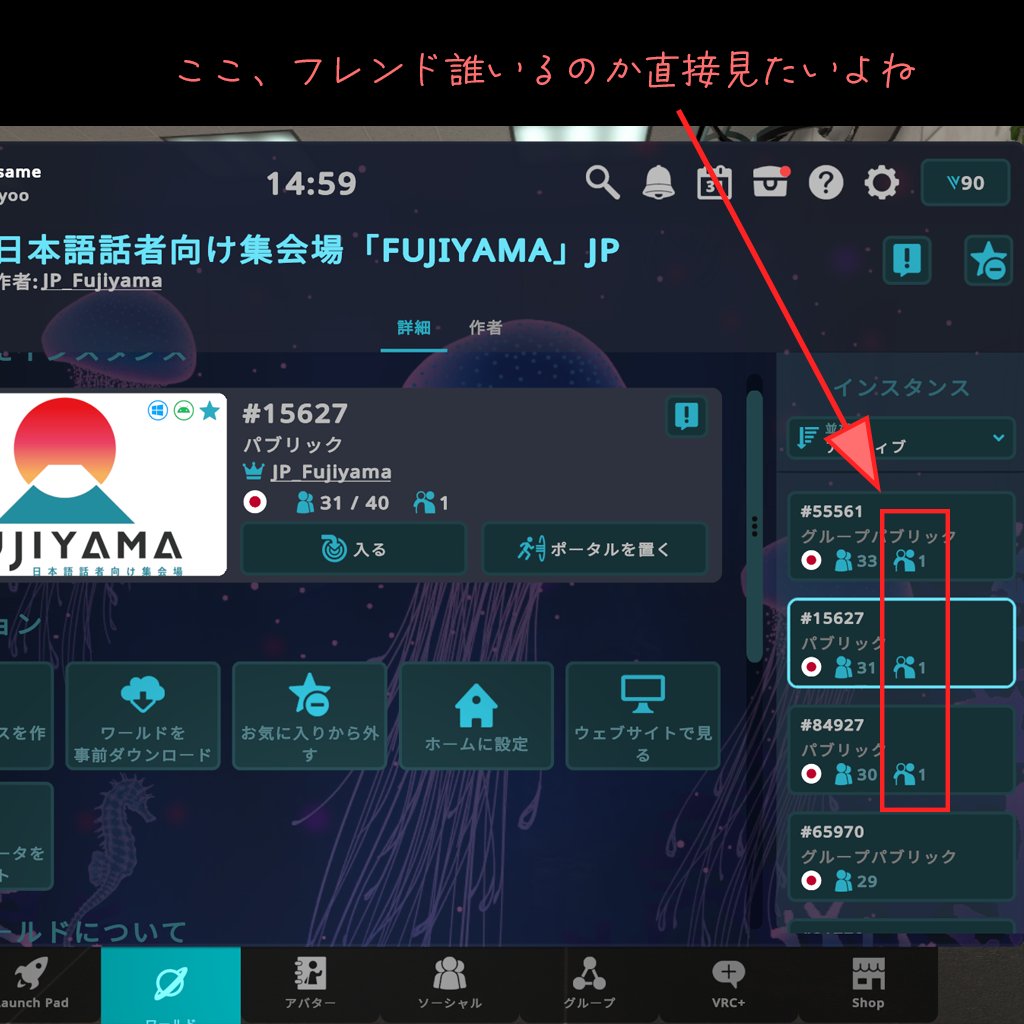Open the Shop tab
Image resolution: width=1024 pixels, height=1024 pixels.
click(x=867, y=984)
